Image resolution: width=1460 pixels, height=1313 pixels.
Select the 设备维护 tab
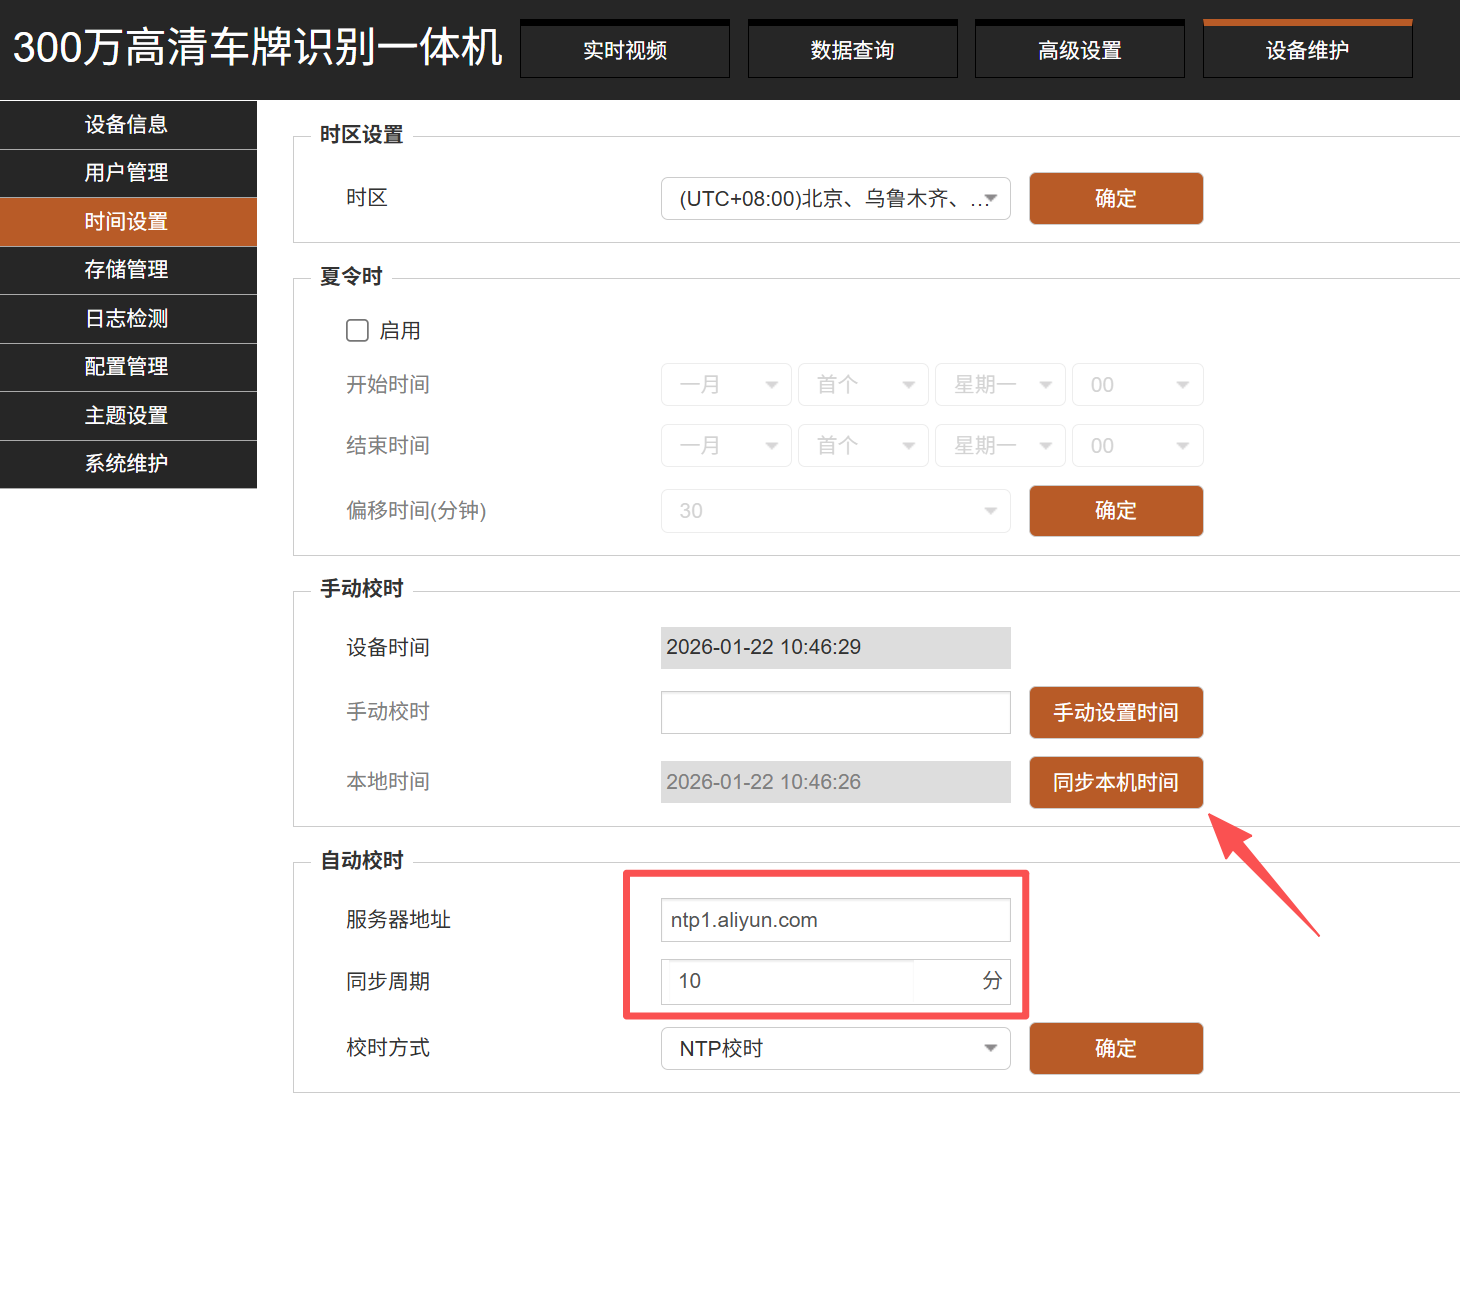click(1307, 50)
